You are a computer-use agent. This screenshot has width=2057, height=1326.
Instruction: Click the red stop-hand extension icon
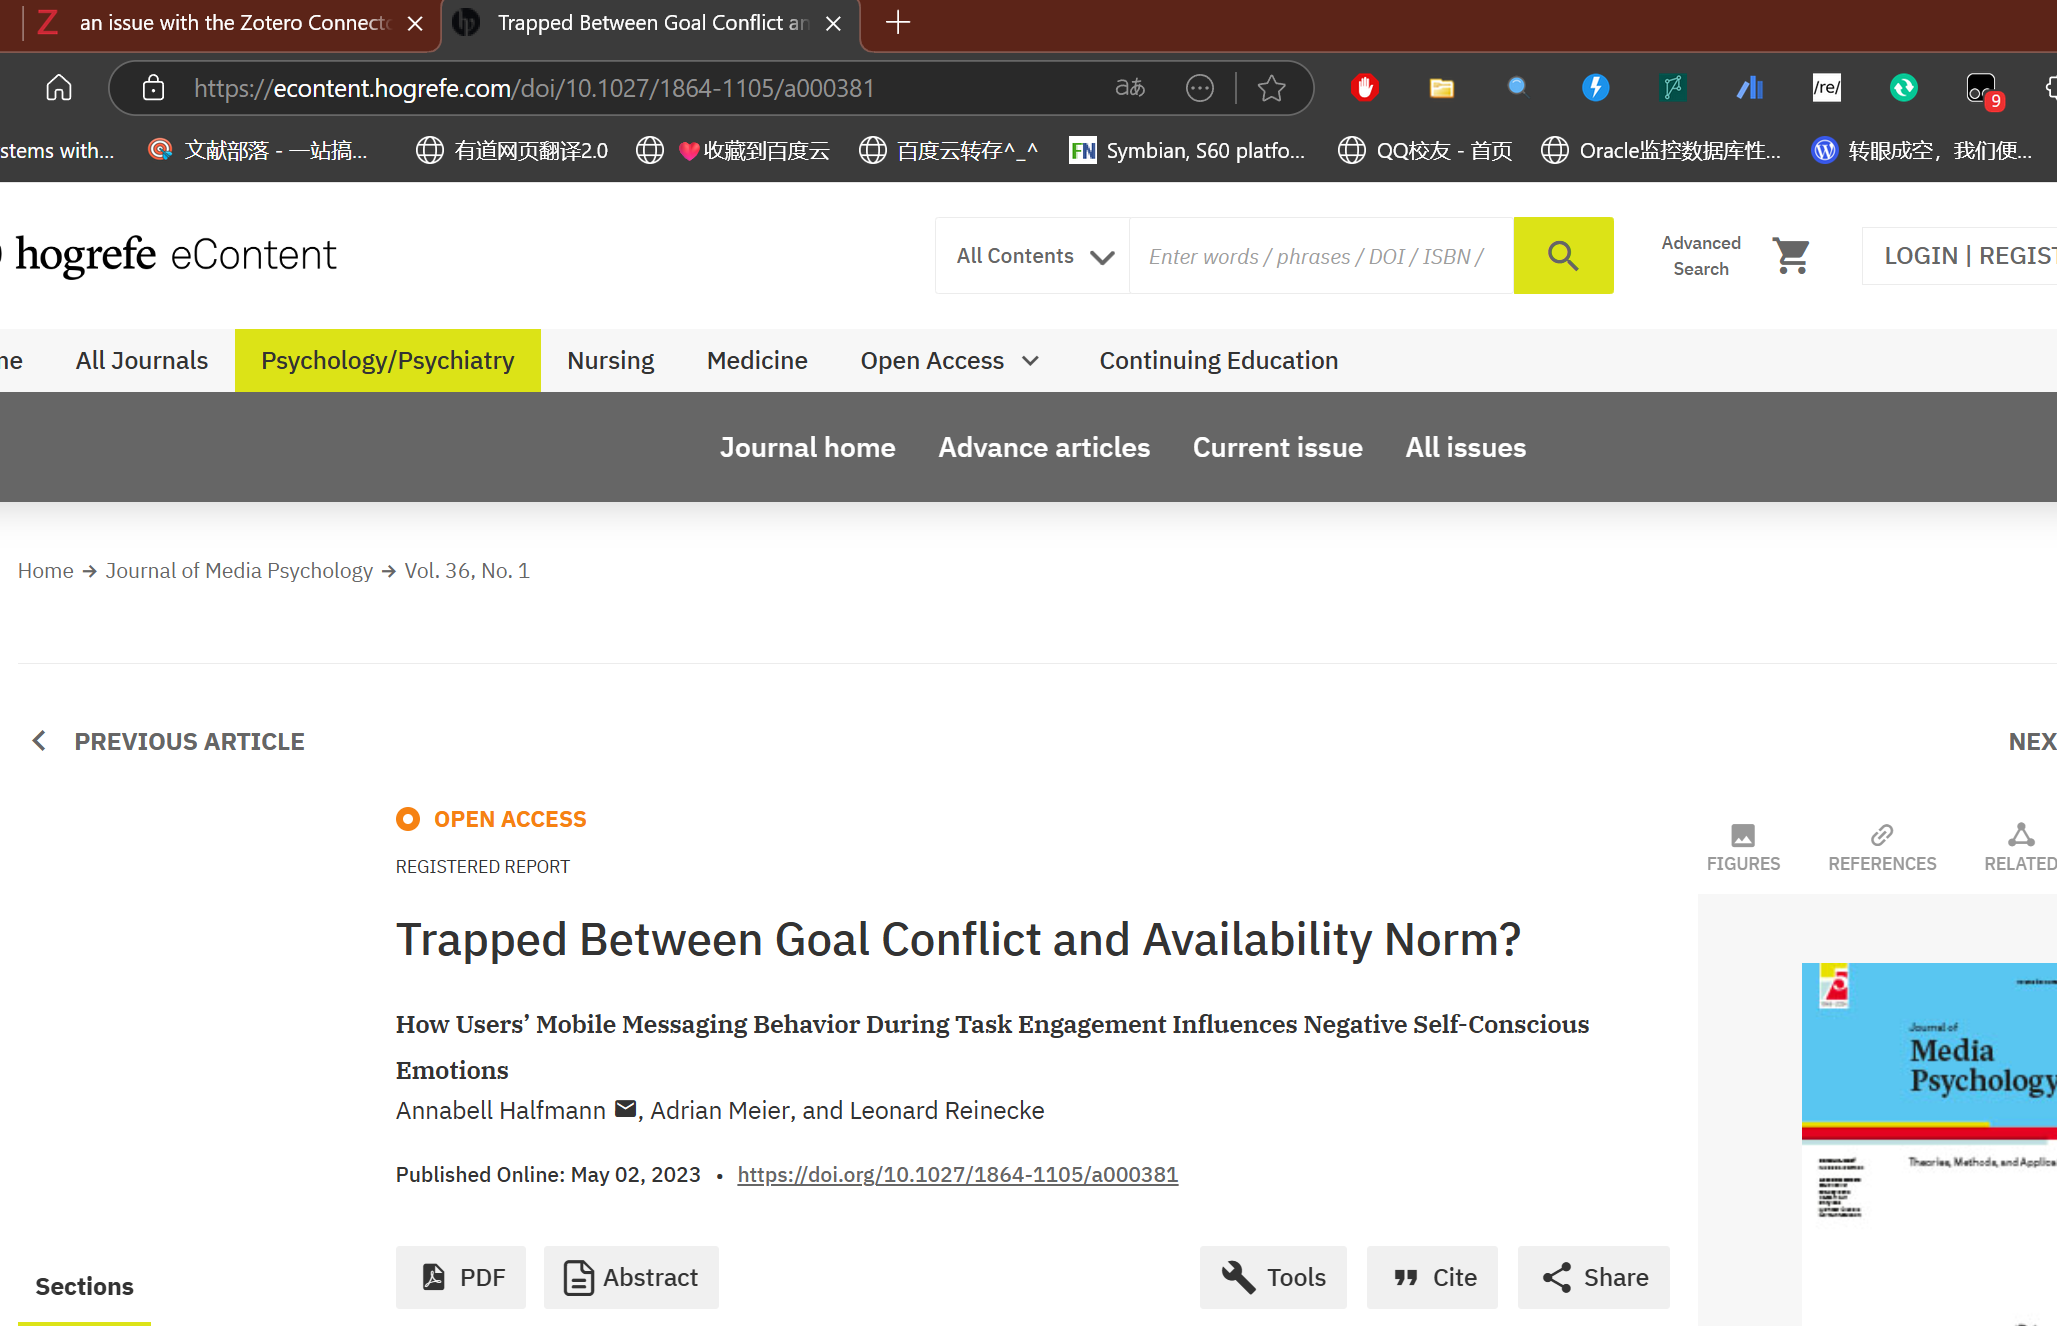point(1364,88)
